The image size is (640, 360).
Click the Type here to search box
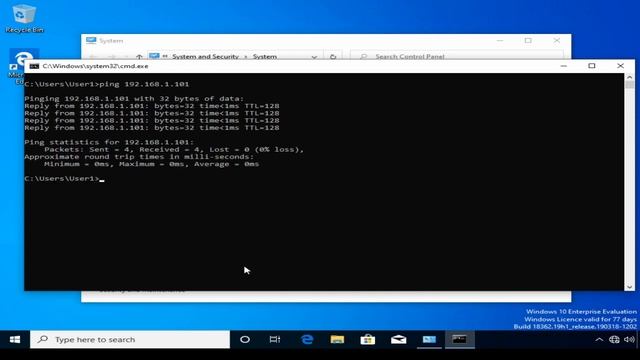130,340
